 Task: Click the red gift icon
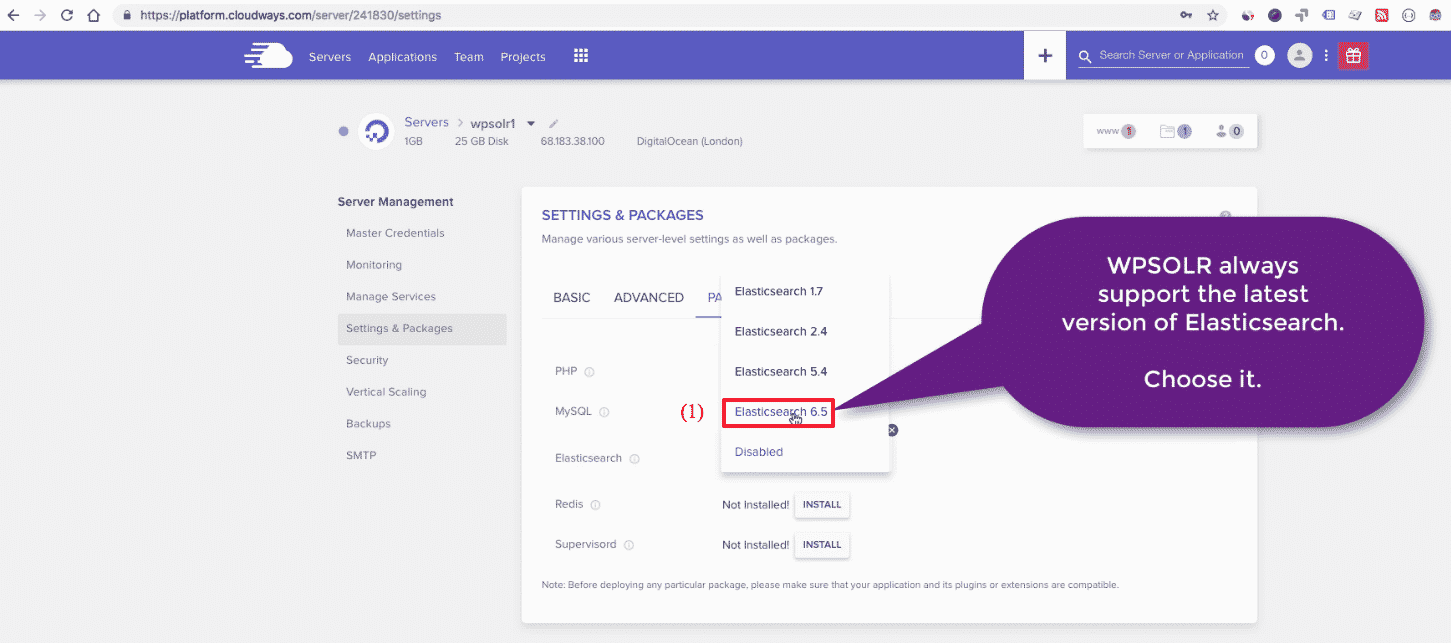pos(1353,56)
